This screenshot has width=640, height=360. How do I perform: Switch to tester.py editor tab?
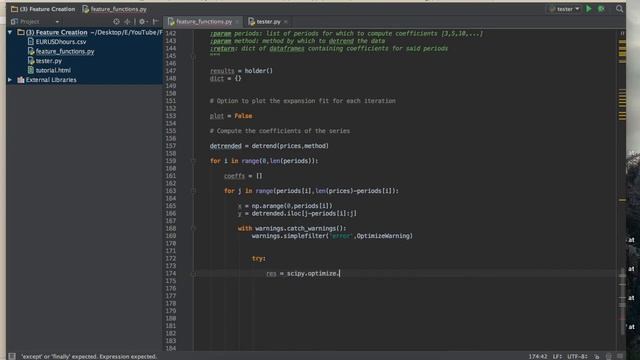tap(268, 21)
